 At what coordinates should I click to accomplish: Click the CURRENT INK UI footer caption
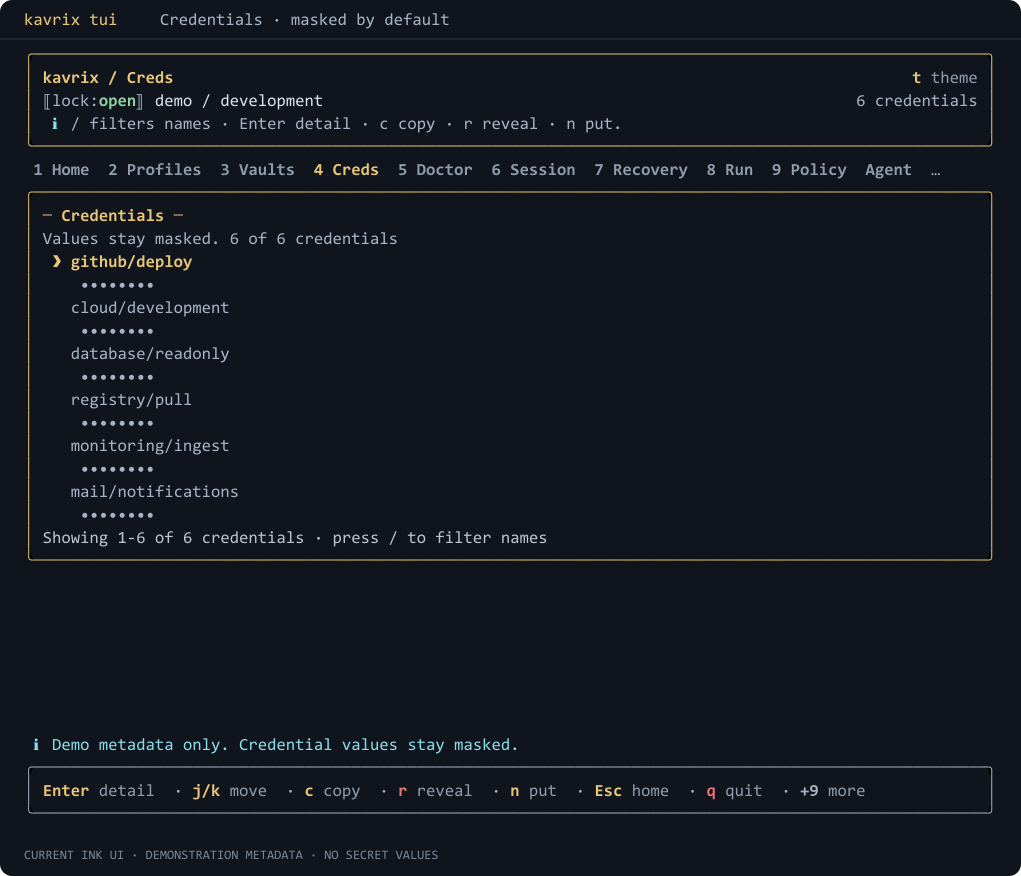[x=231, y=855]
